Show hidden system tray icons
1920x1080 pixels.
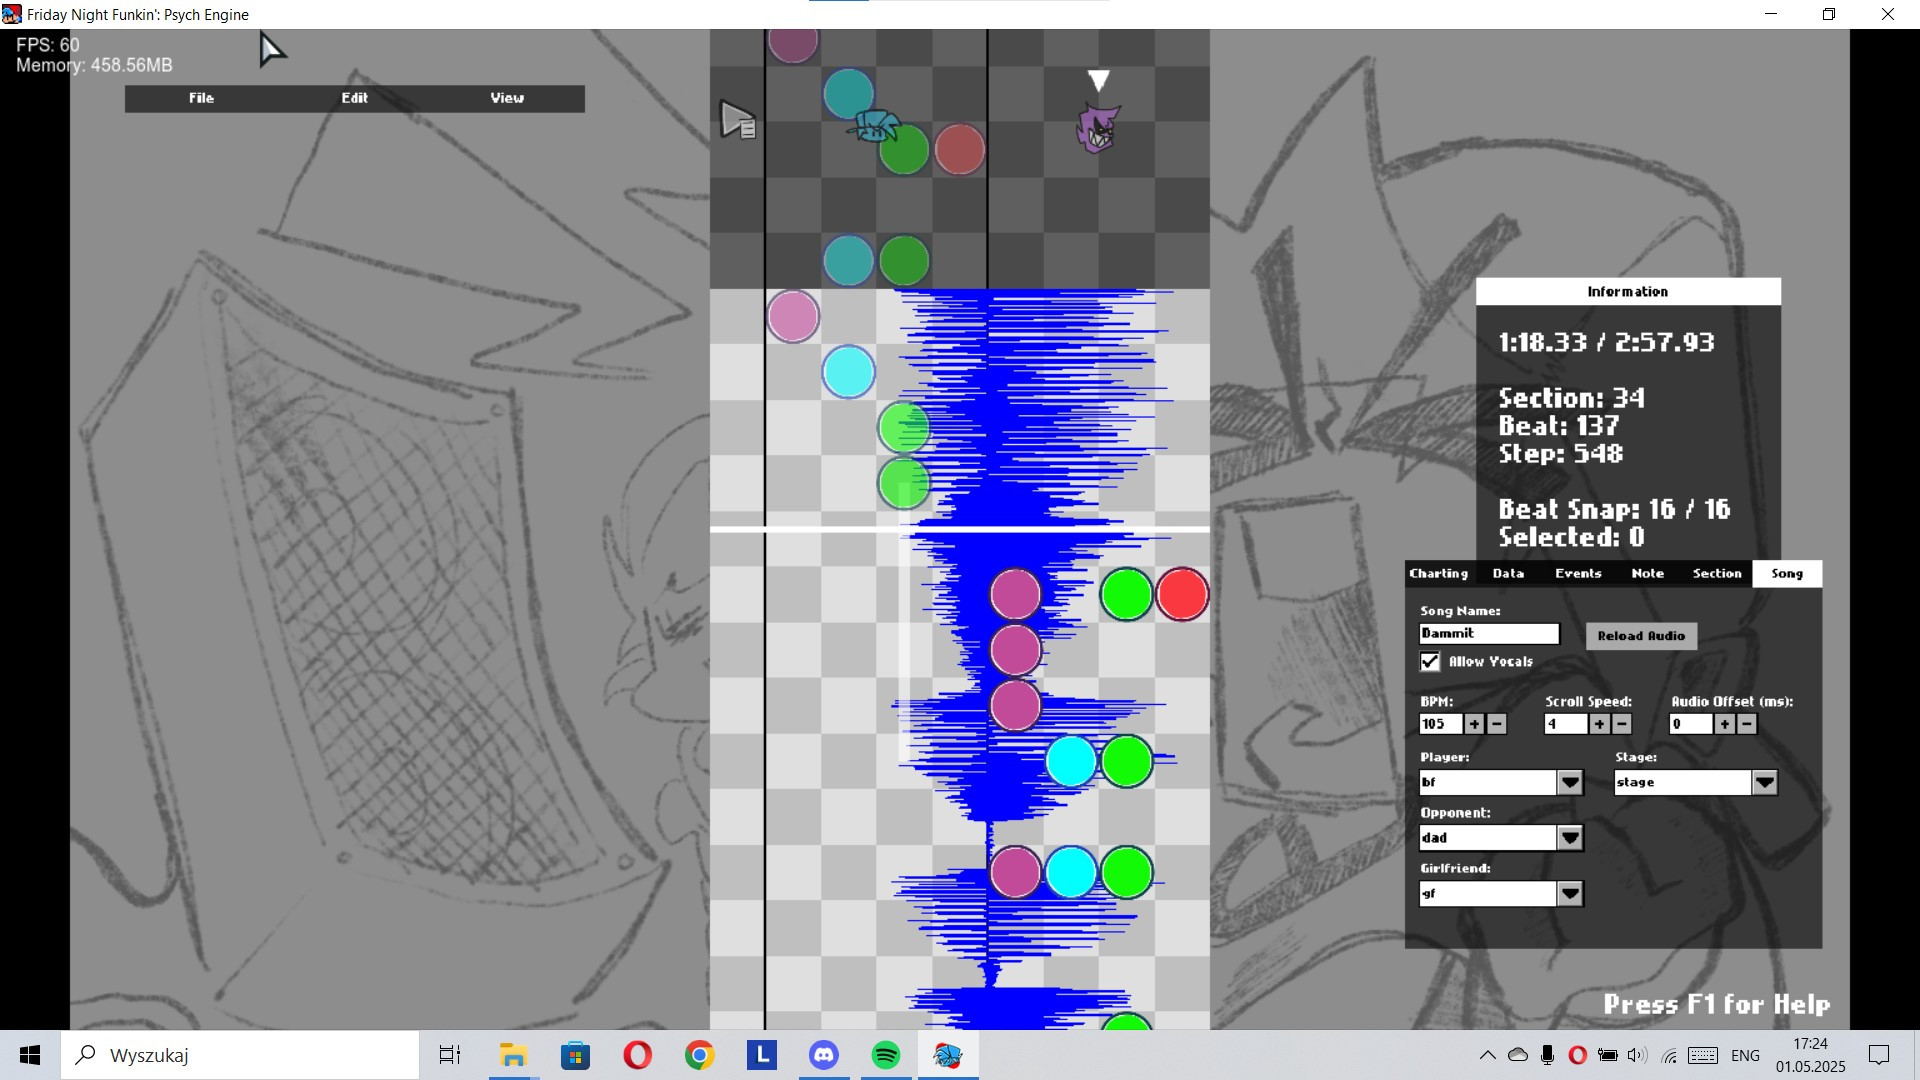coord(1488,1055)
